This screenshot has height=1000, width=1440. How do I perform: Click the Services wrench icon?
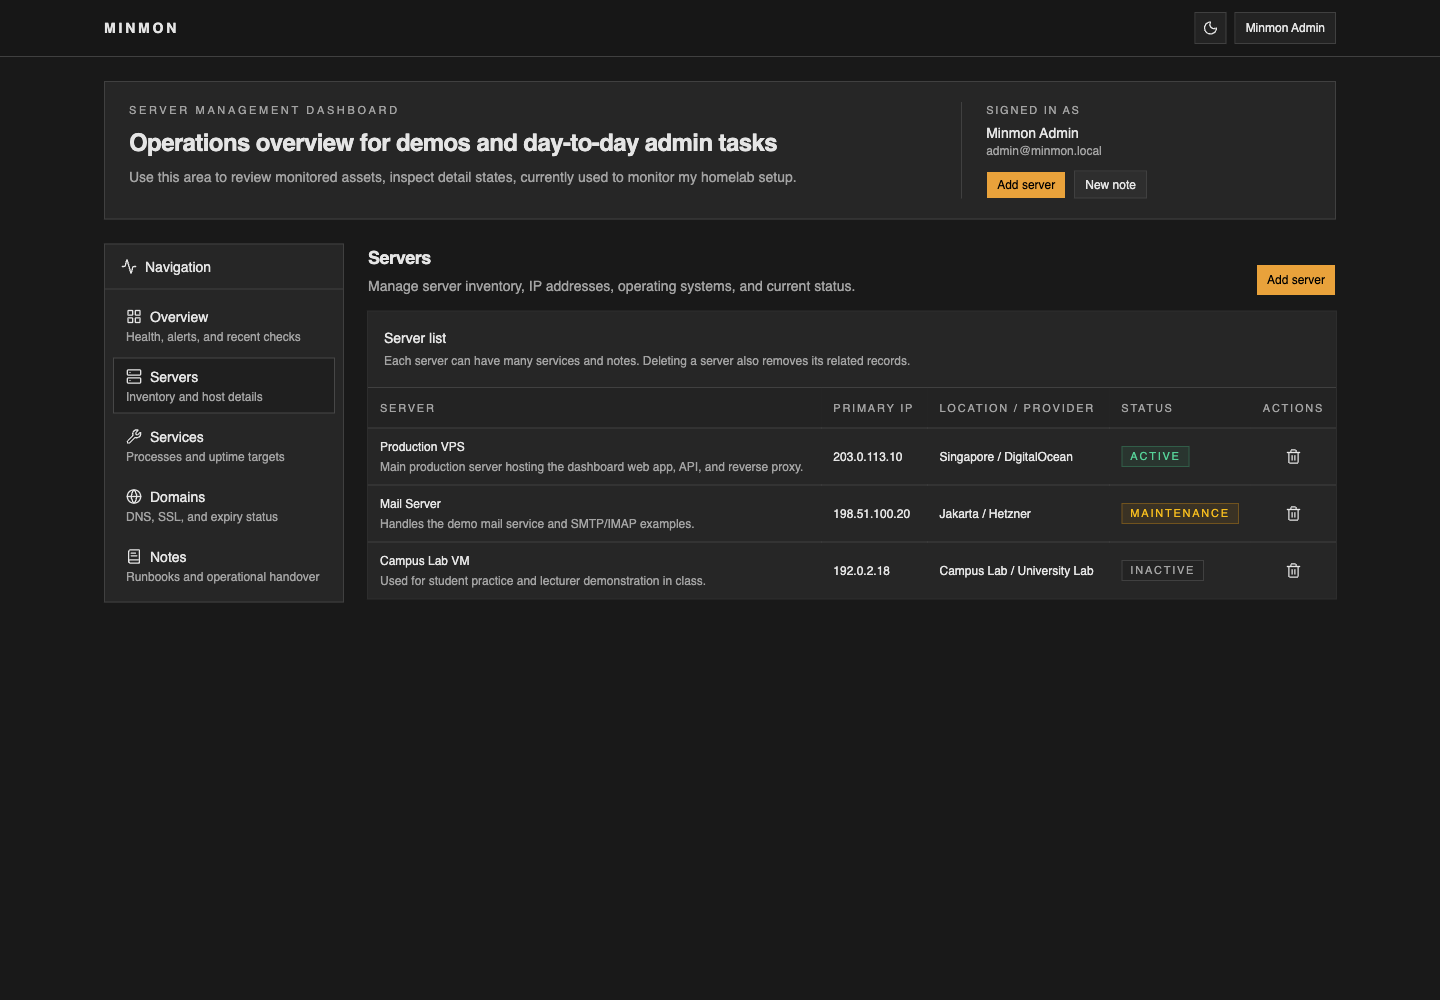134,436
